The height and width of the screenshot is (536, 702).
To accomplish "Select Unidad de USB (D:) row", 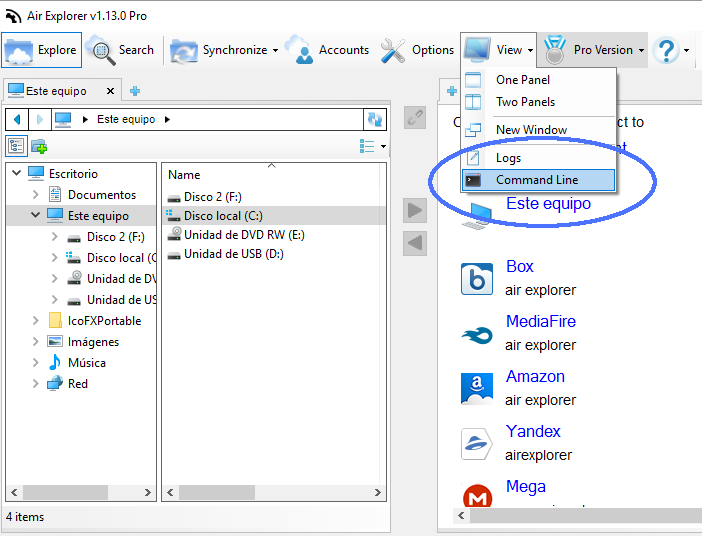I will coord(273,254).
